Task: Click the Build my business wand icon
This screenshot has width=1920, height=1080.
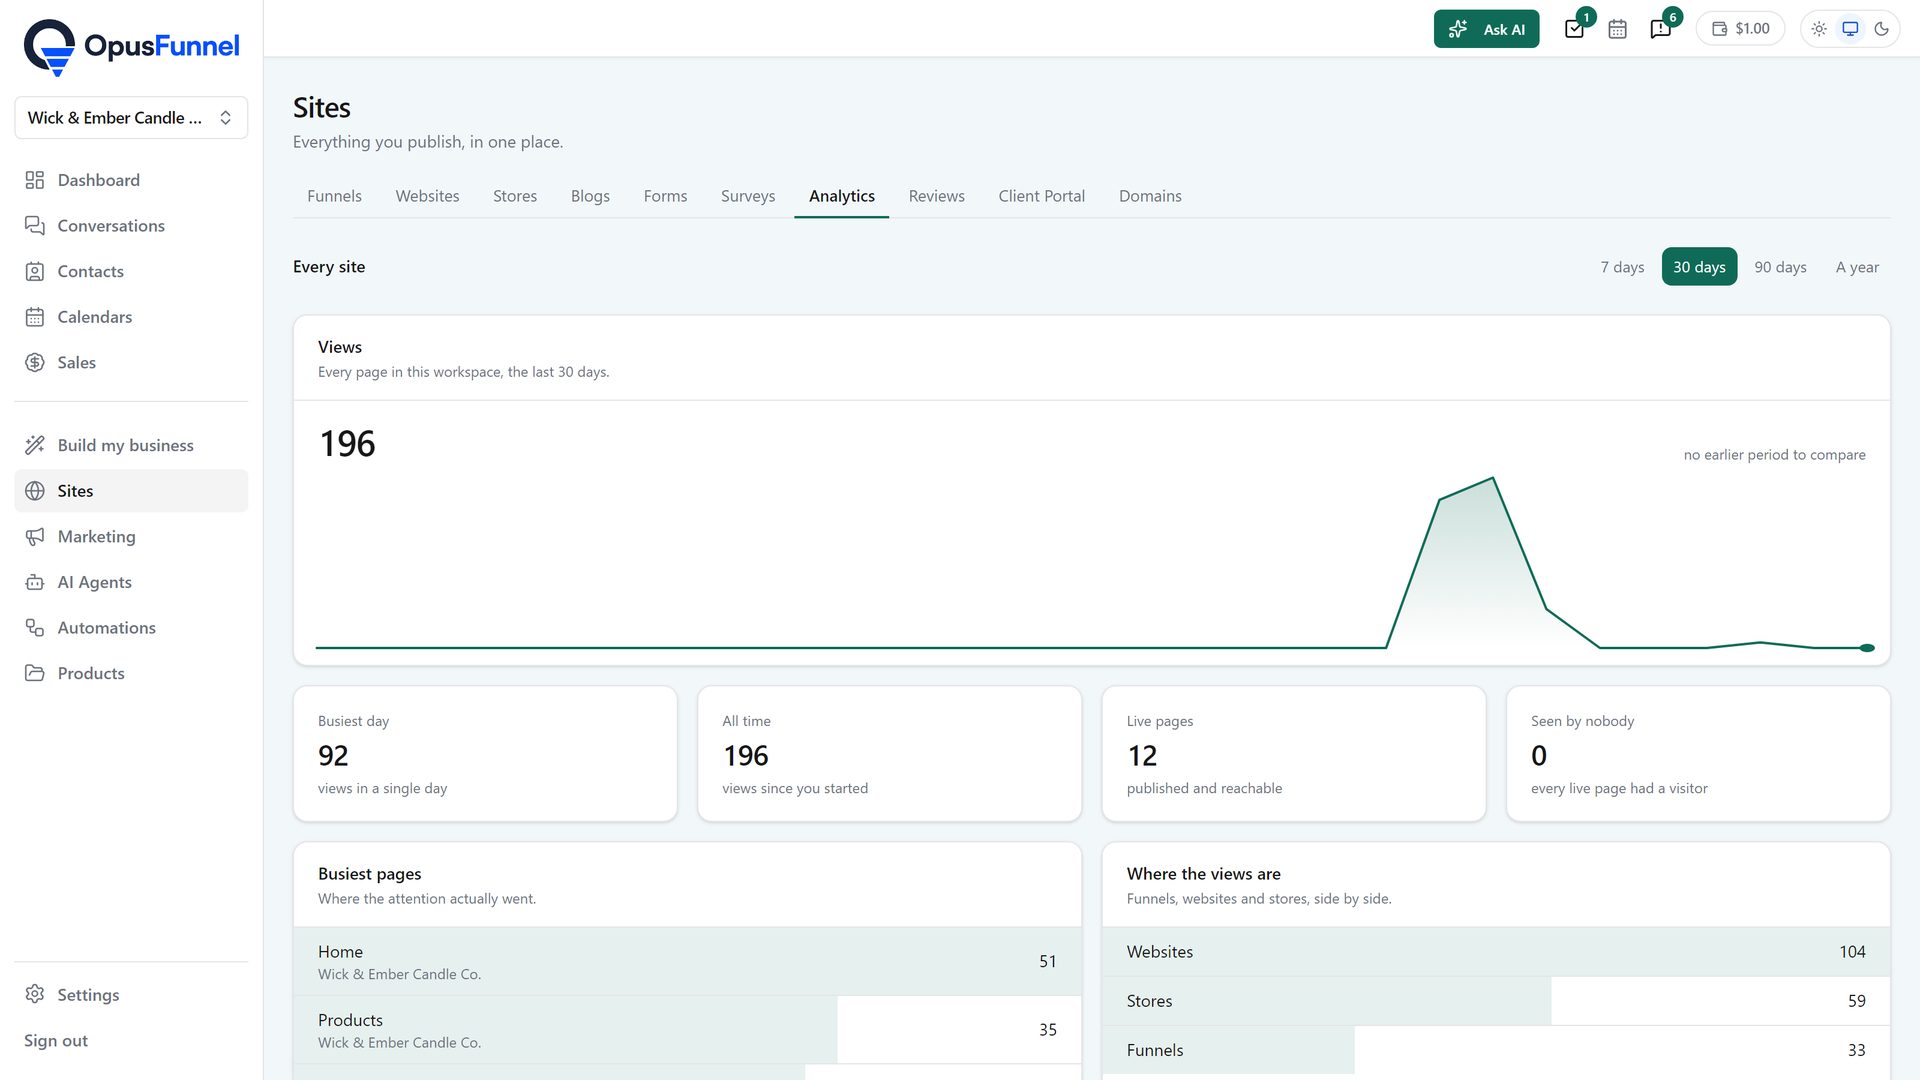Action: (x=35, y=445)
